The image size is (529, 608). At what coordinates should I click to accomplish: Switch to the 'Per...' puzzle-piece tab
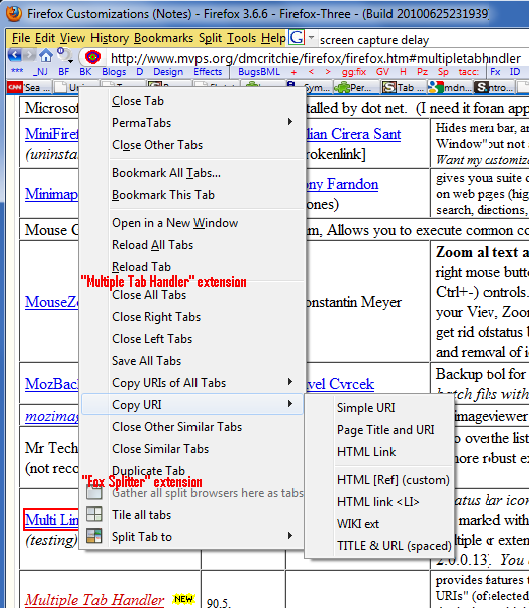coord(356,88)
